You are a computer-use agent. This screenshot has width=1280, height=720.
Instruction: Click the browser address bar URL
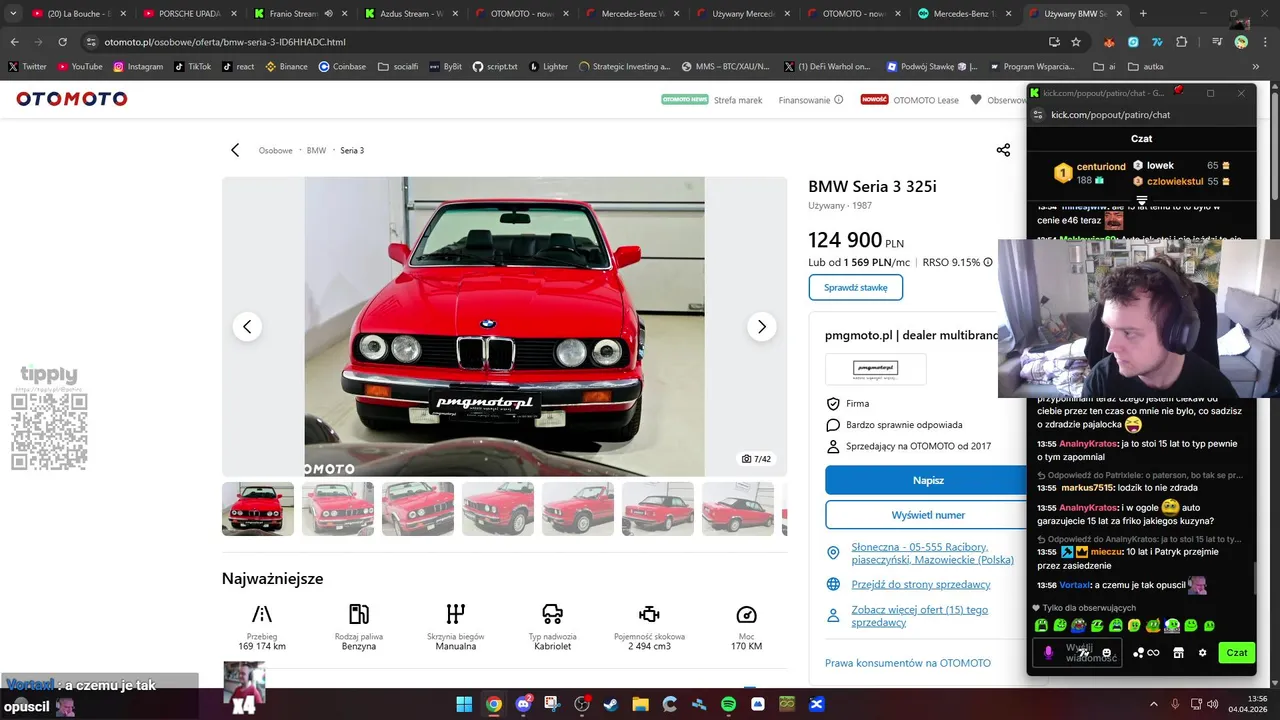pos(225,42)
